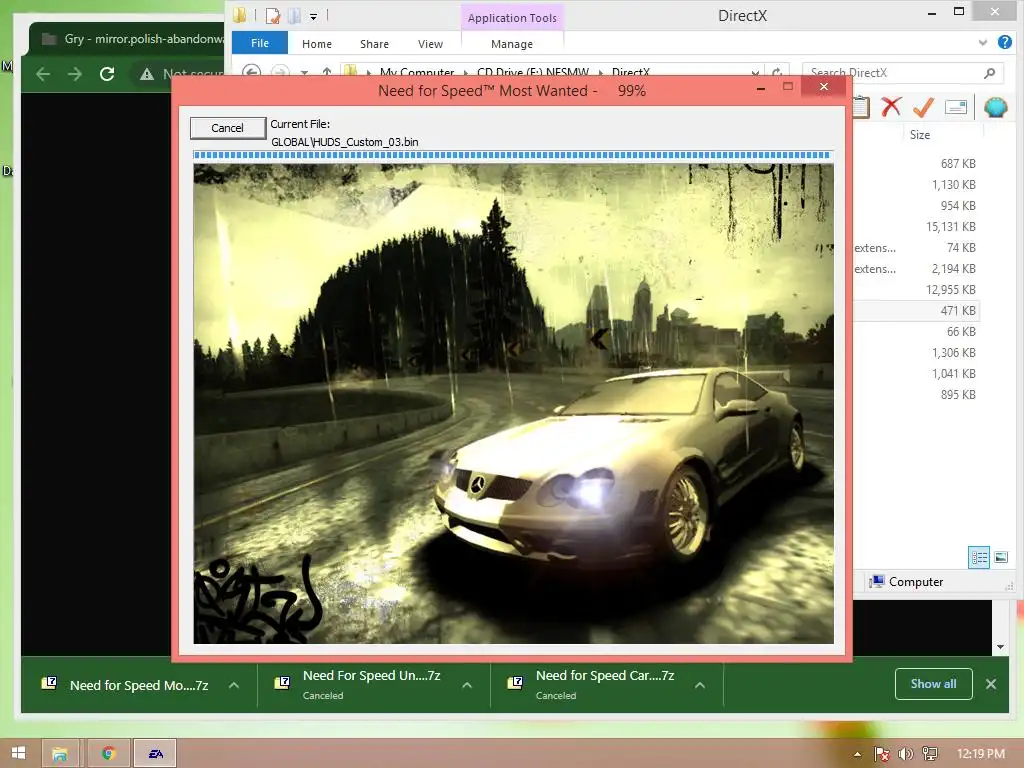
Task: Open the View ribbon tab
Action: (430, 44)
